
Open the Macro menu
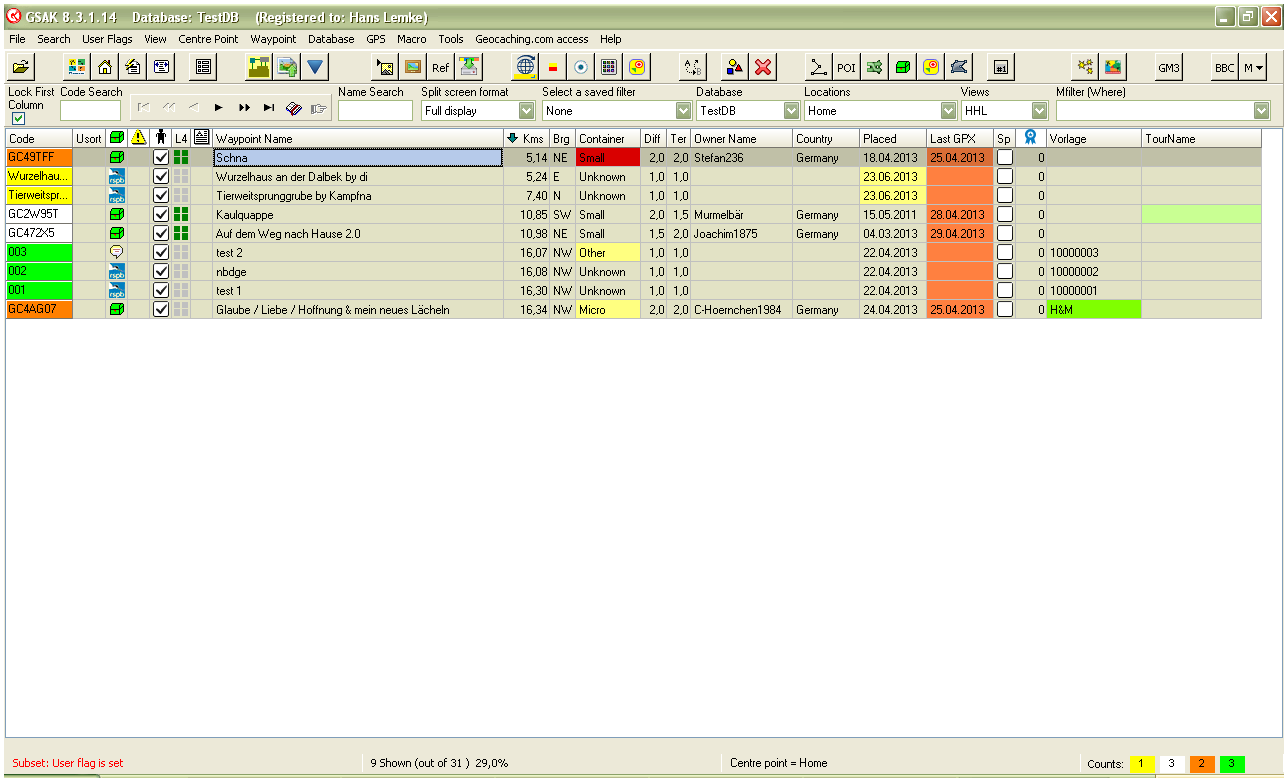click(411, 39)
